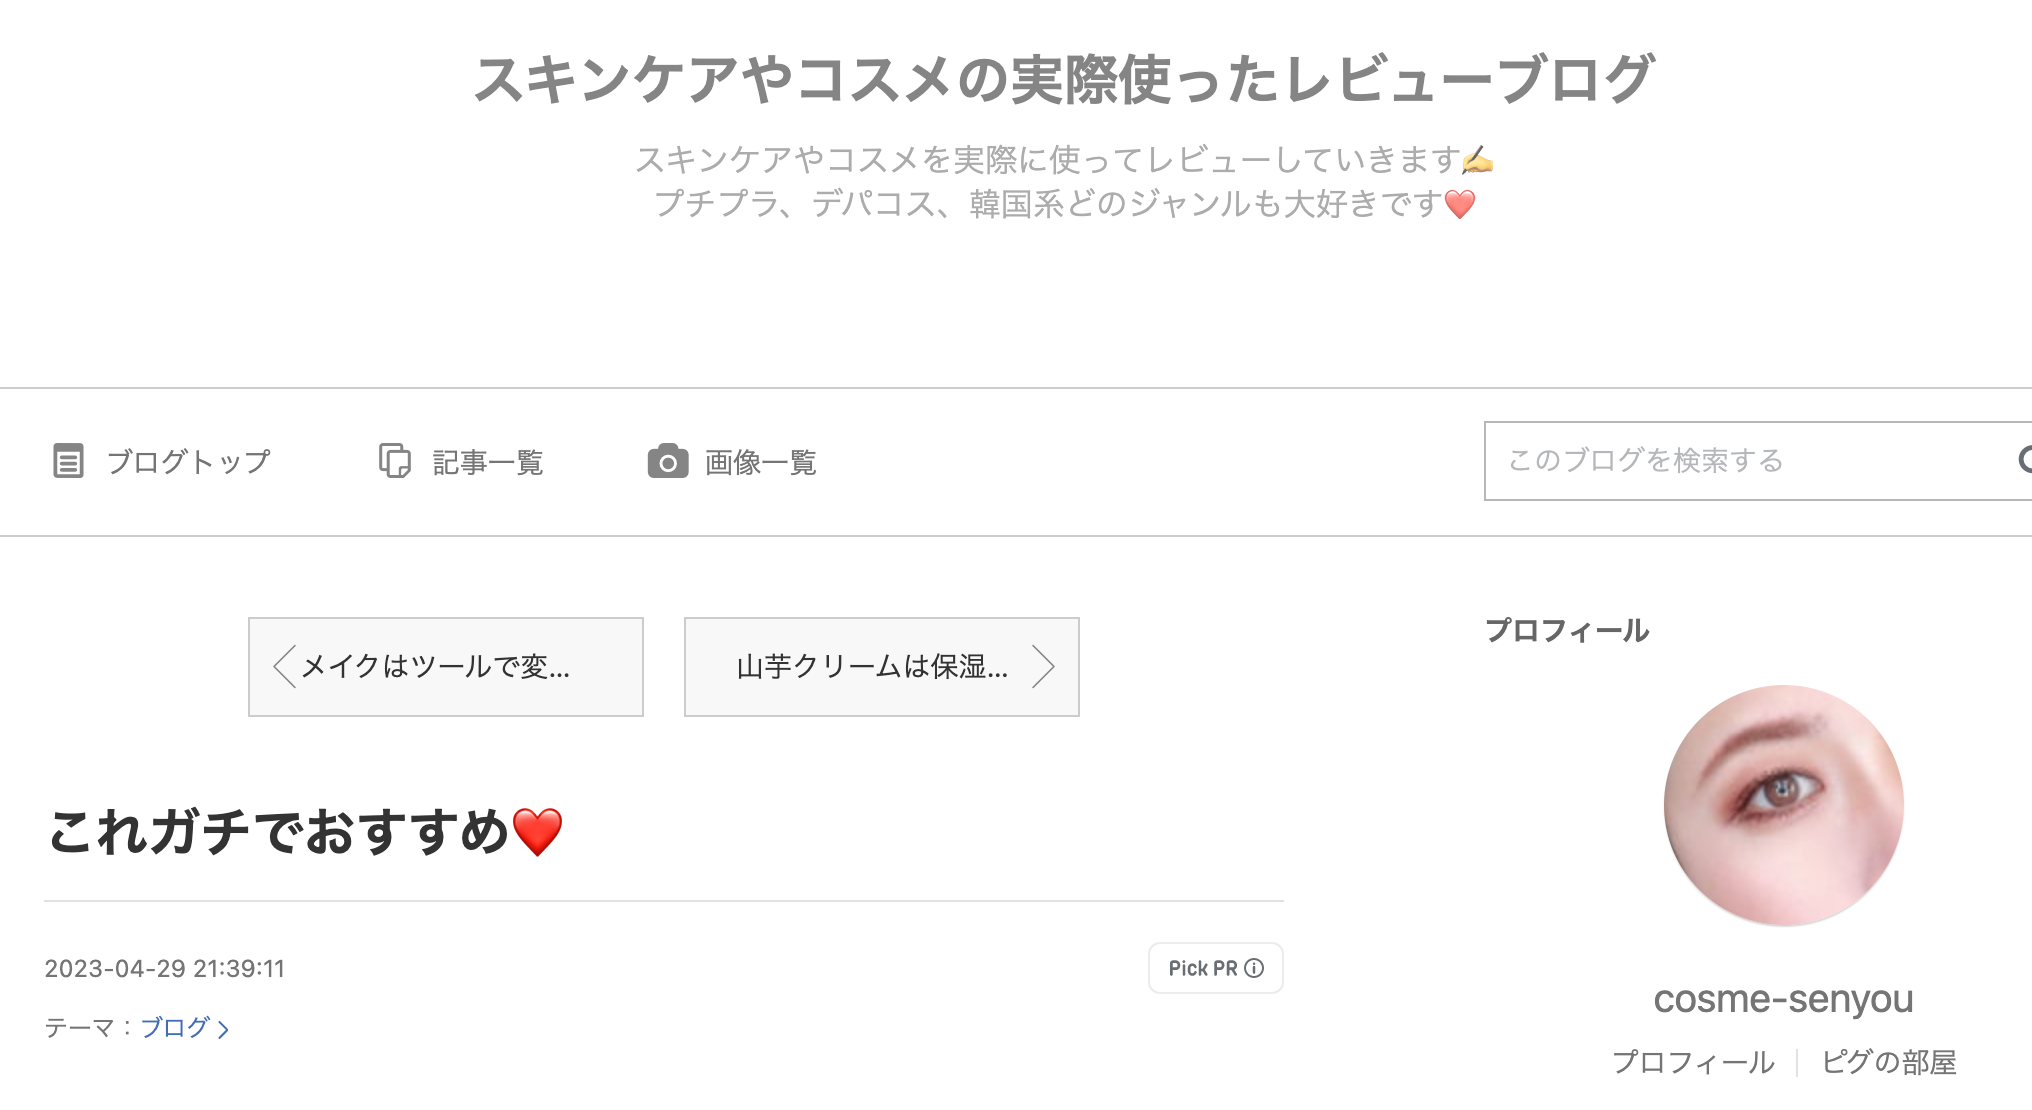The width and height of the screenshot is (2032, 1110).
Task: Click the search magnifier icon
Action: point(2024,460)
